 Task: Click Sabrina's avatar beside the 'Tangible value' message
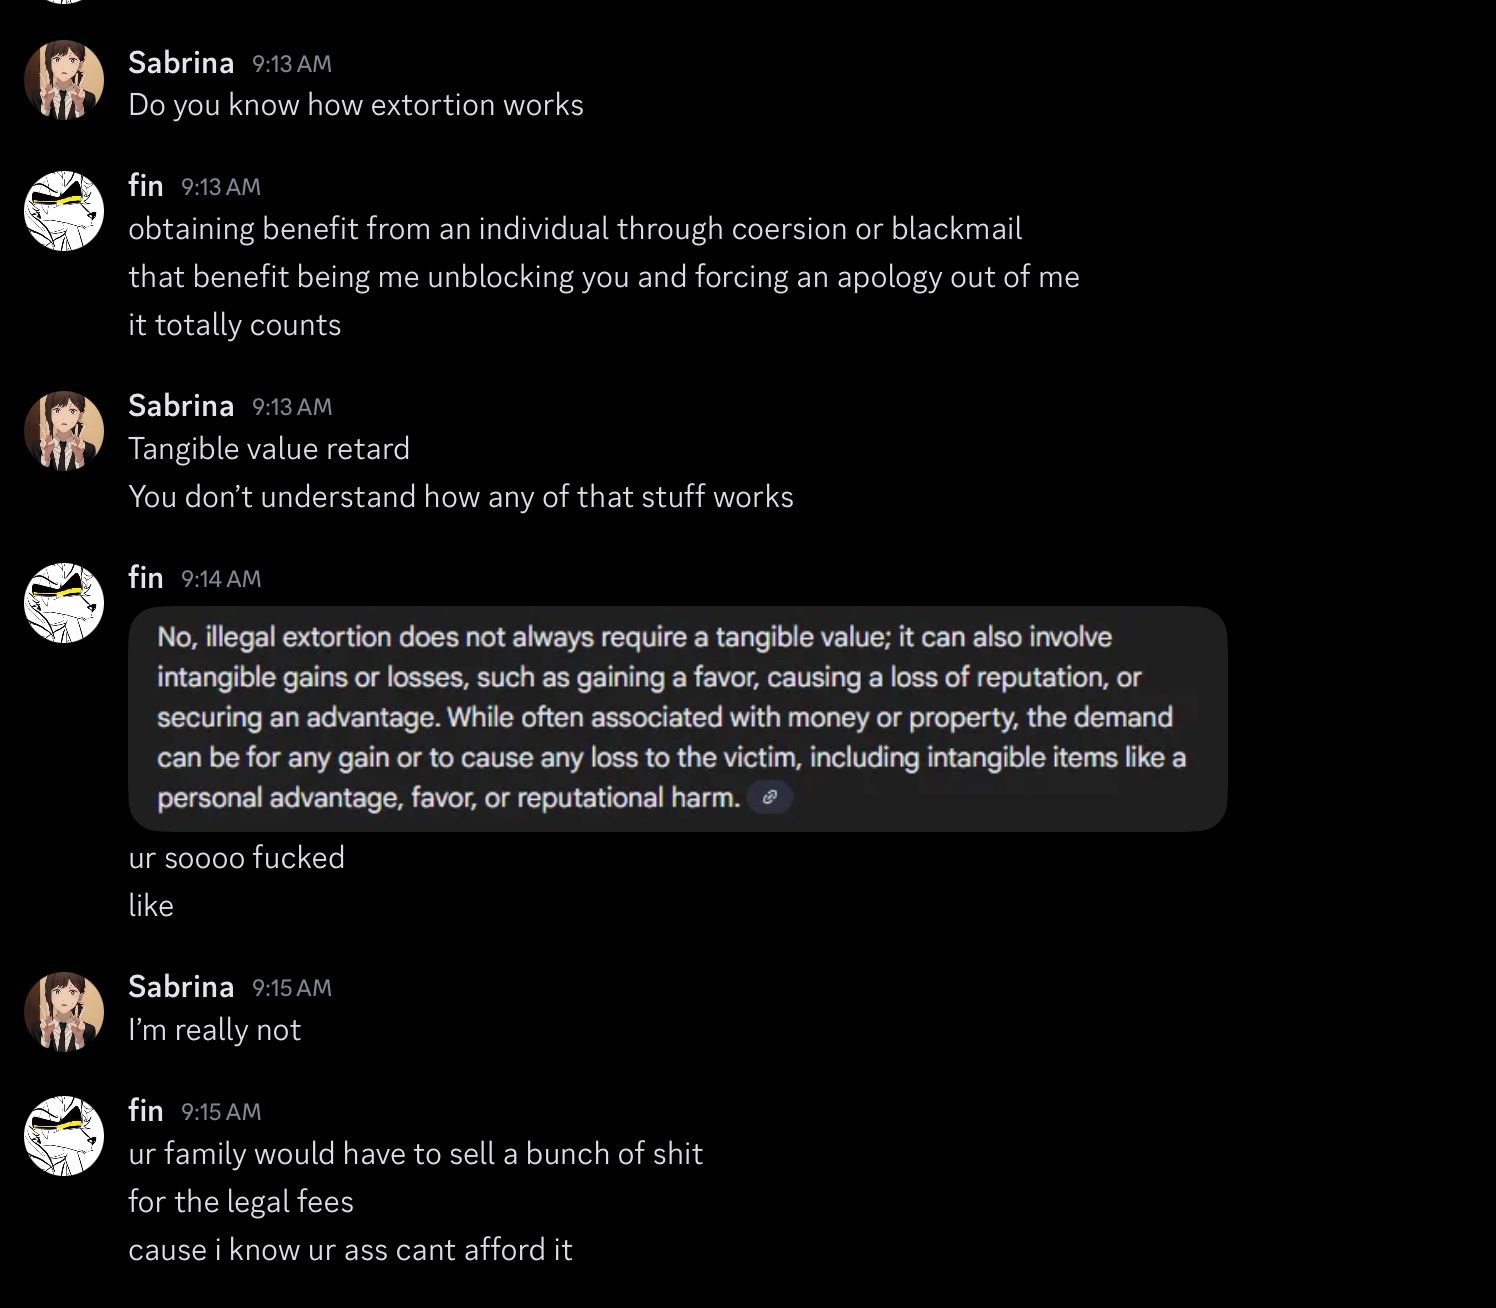(64, 430)
